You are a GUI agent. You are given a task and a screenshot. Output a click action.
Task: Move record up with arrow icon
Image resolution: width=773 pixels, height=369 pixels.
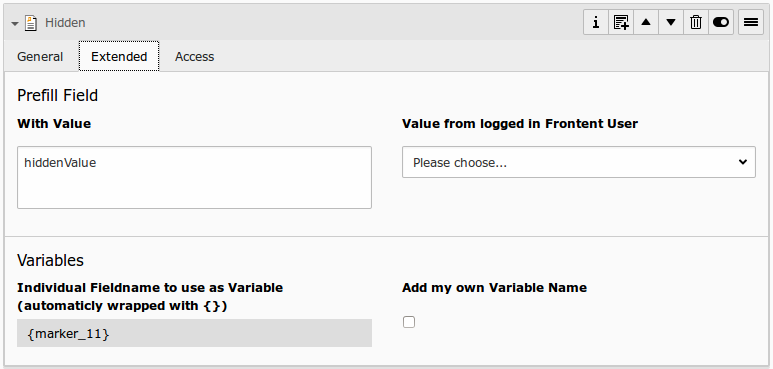point(646,22)
